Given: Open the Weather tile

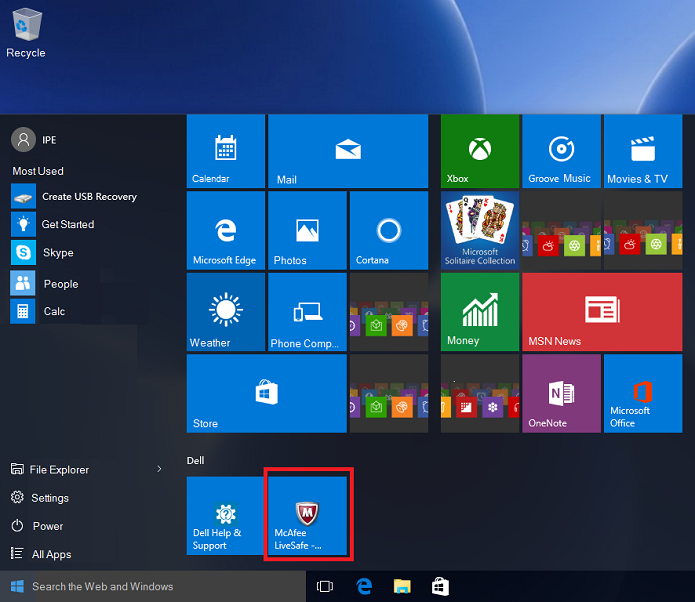Looking at the screenshot, I should (226, 312).
